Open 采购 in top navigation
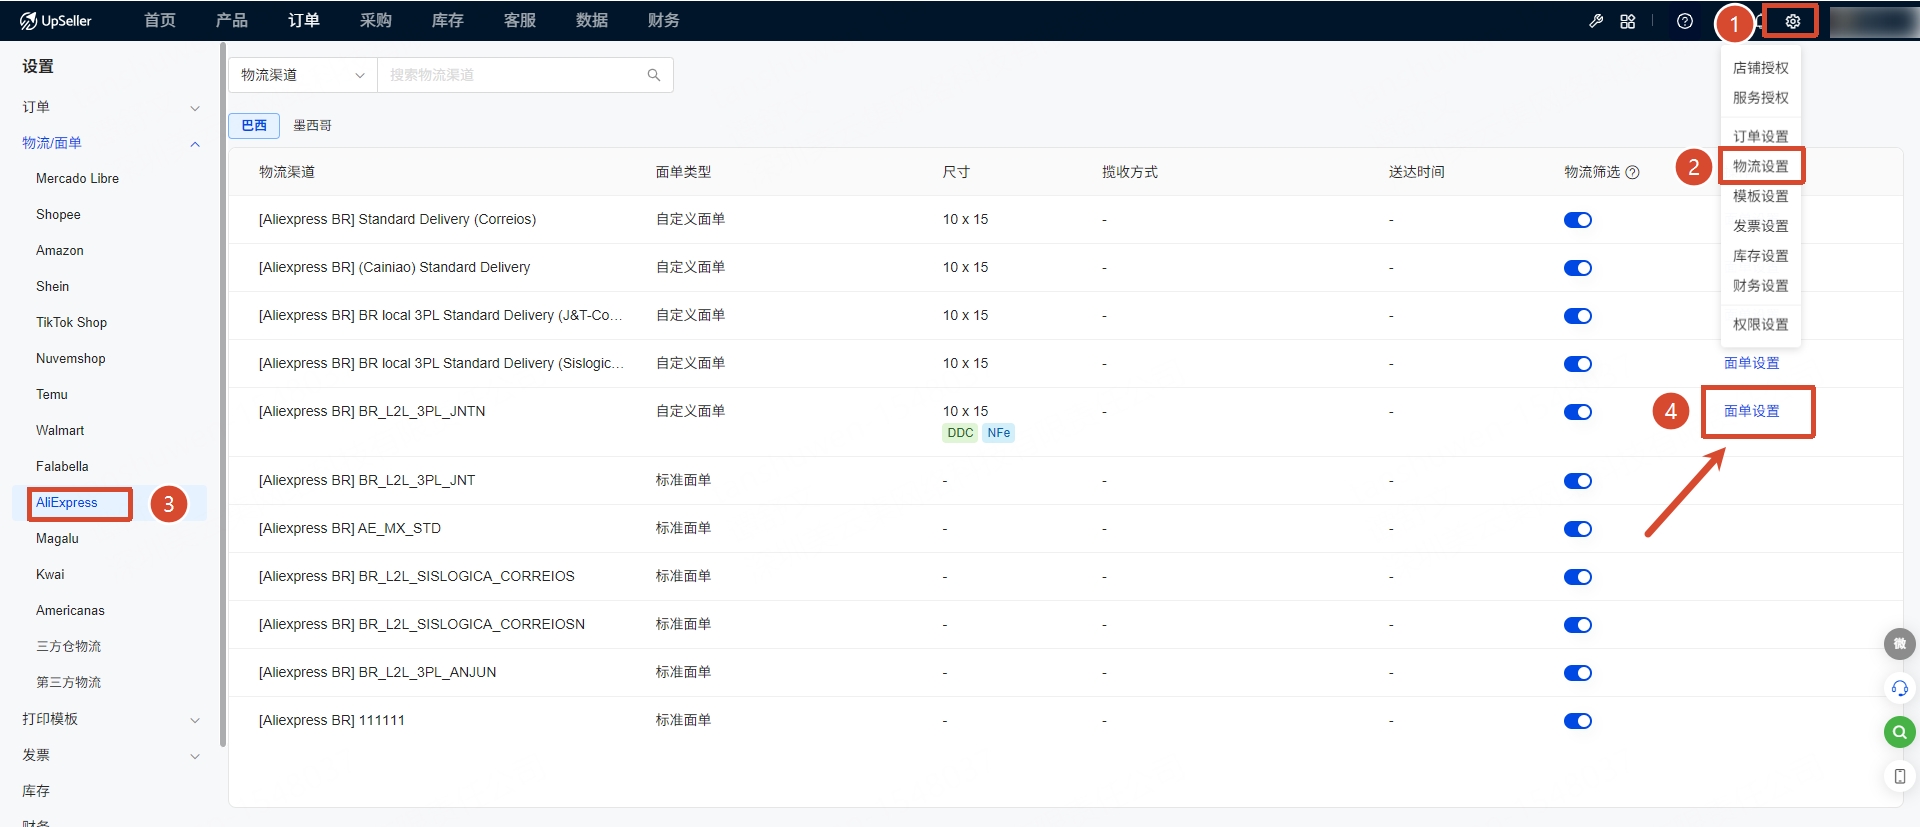Screen dimensions: 1920x827 (x=376, y=21)
